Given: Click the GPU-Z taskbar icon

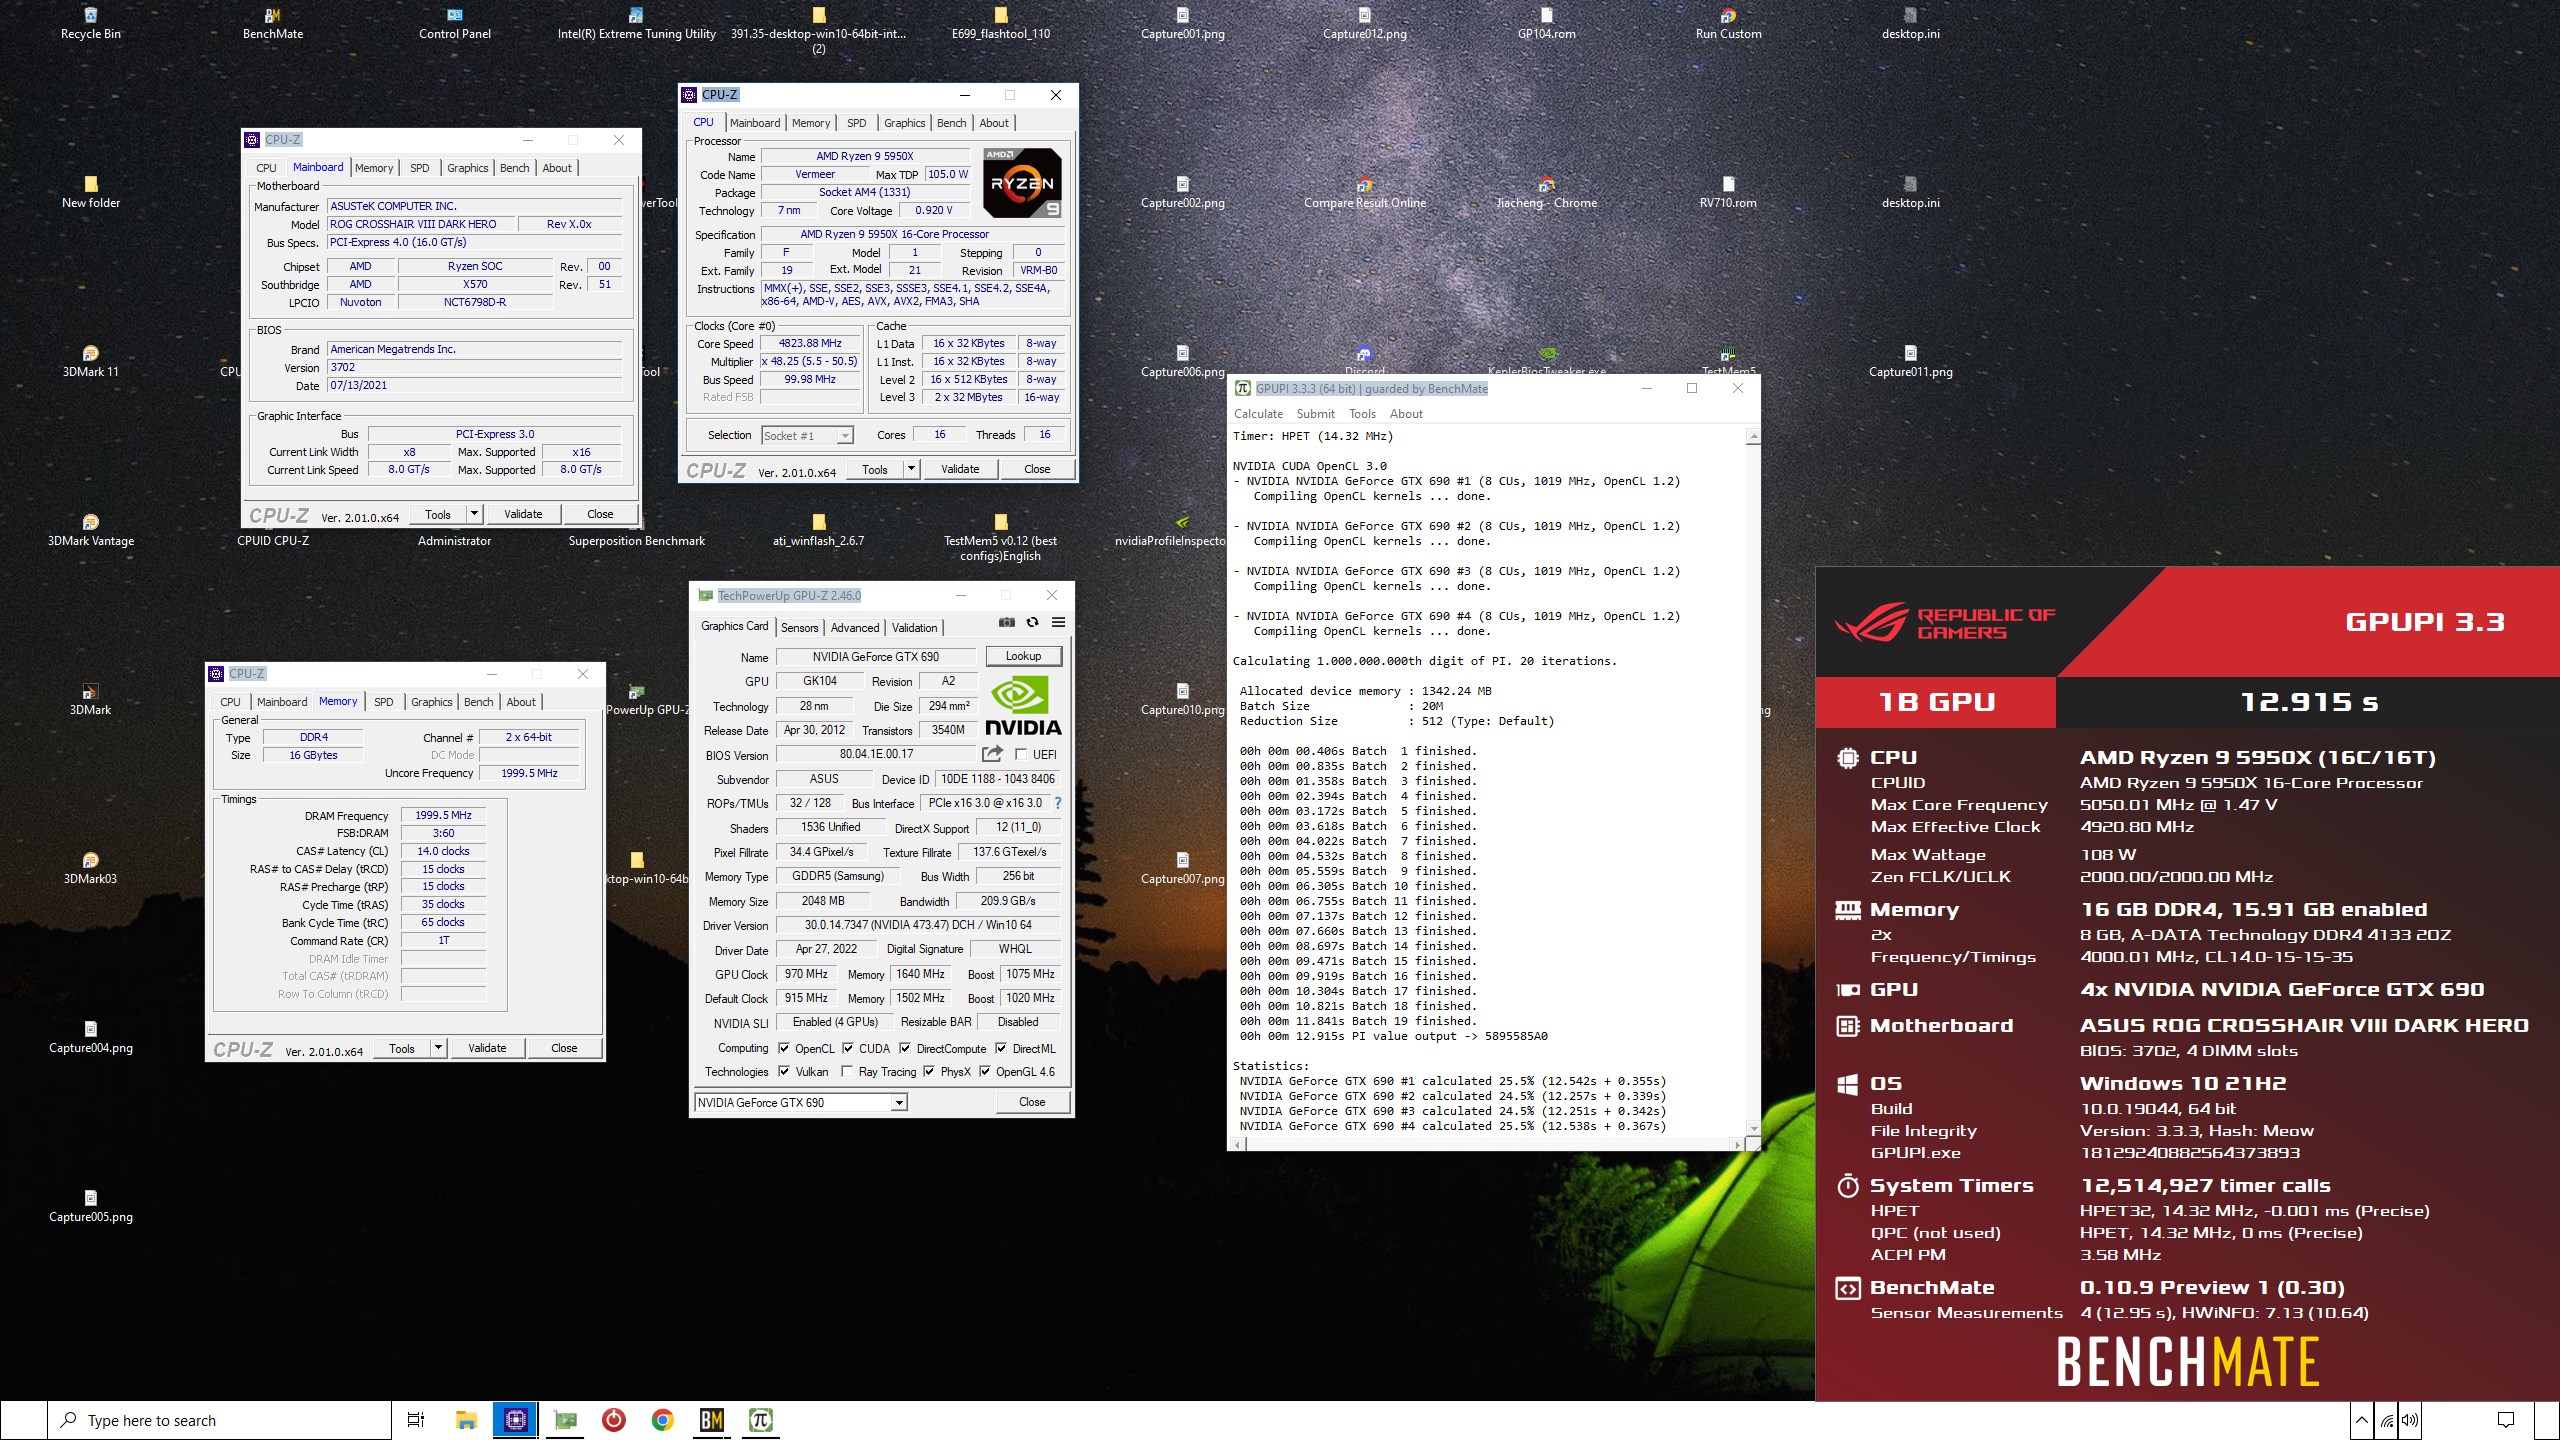Looking at the screenshot, I should pyautogui.click(x=565, y=1420).
